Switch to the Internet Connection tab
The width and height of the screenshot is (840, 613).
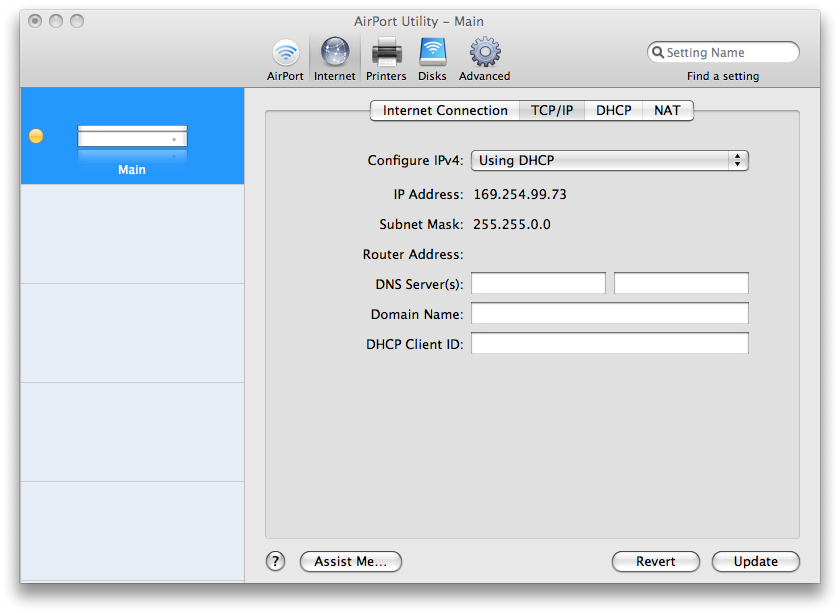pyautogui.click(x=445, y=110)
